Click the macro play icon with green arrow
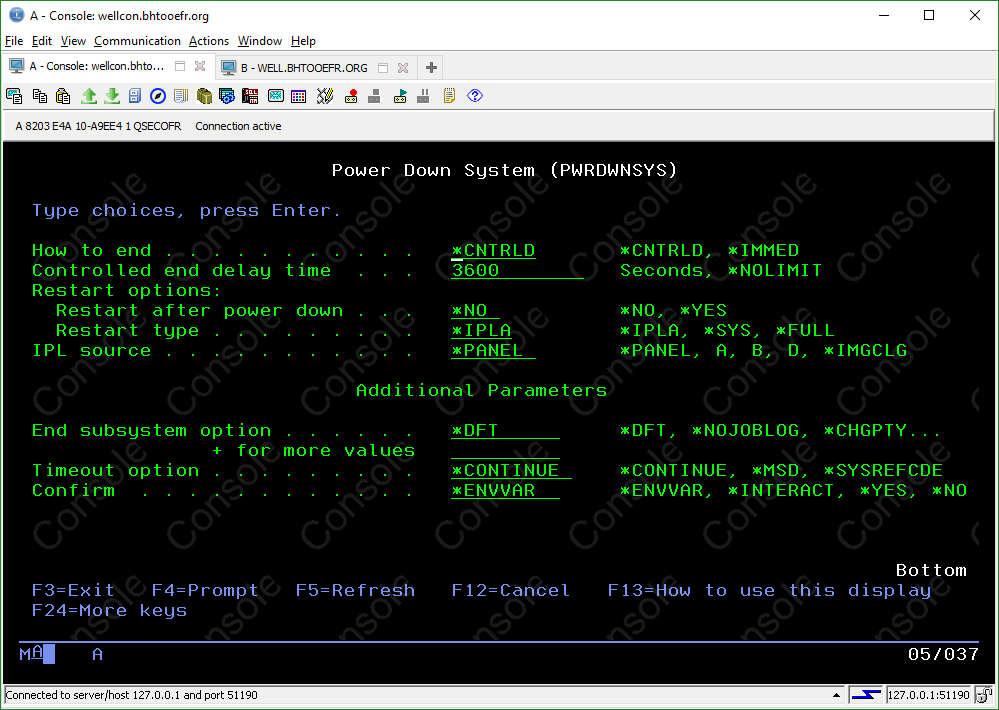999x710 pixels. pos(400,96)
